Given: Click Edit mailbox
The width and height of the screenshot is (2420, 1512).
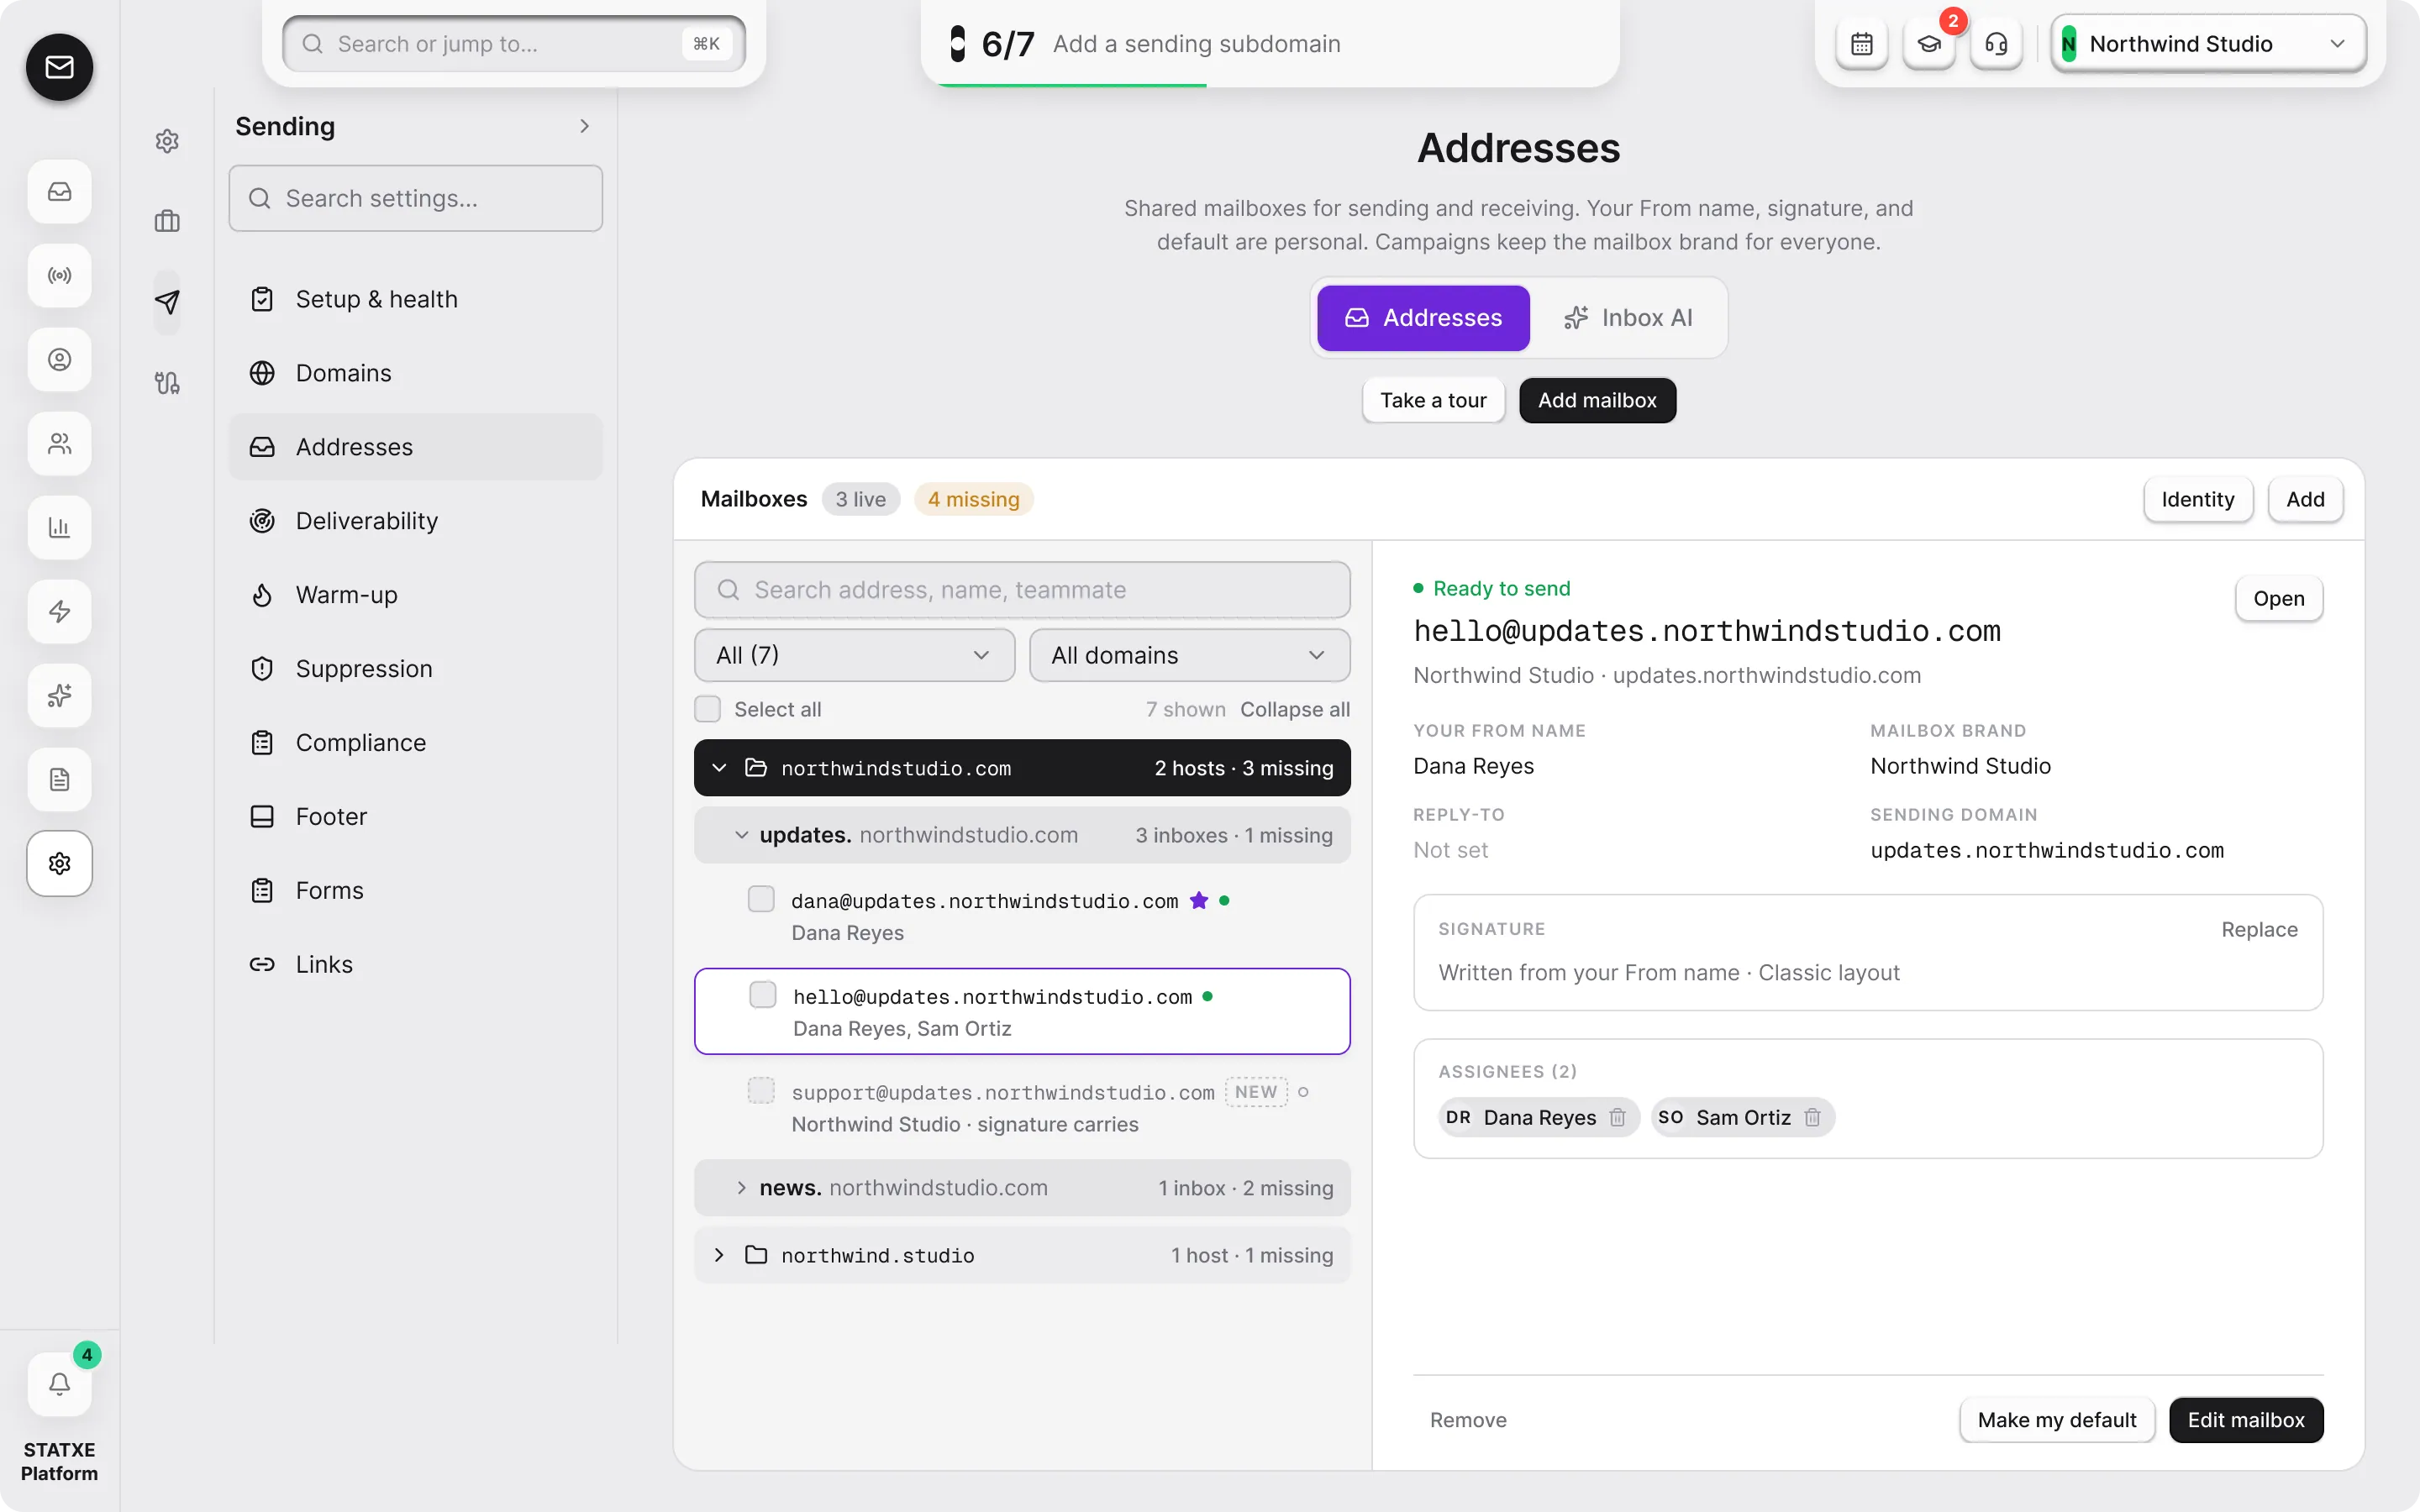Looking at the screenshot, I should tap(2245, 1420).
